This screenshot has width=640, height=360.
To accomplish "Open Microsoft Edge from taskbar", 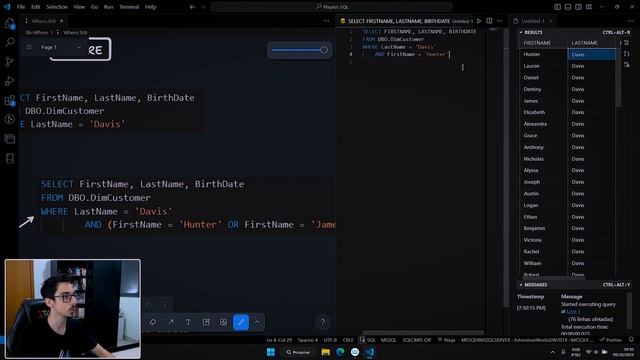I will [x=340, y=352].
